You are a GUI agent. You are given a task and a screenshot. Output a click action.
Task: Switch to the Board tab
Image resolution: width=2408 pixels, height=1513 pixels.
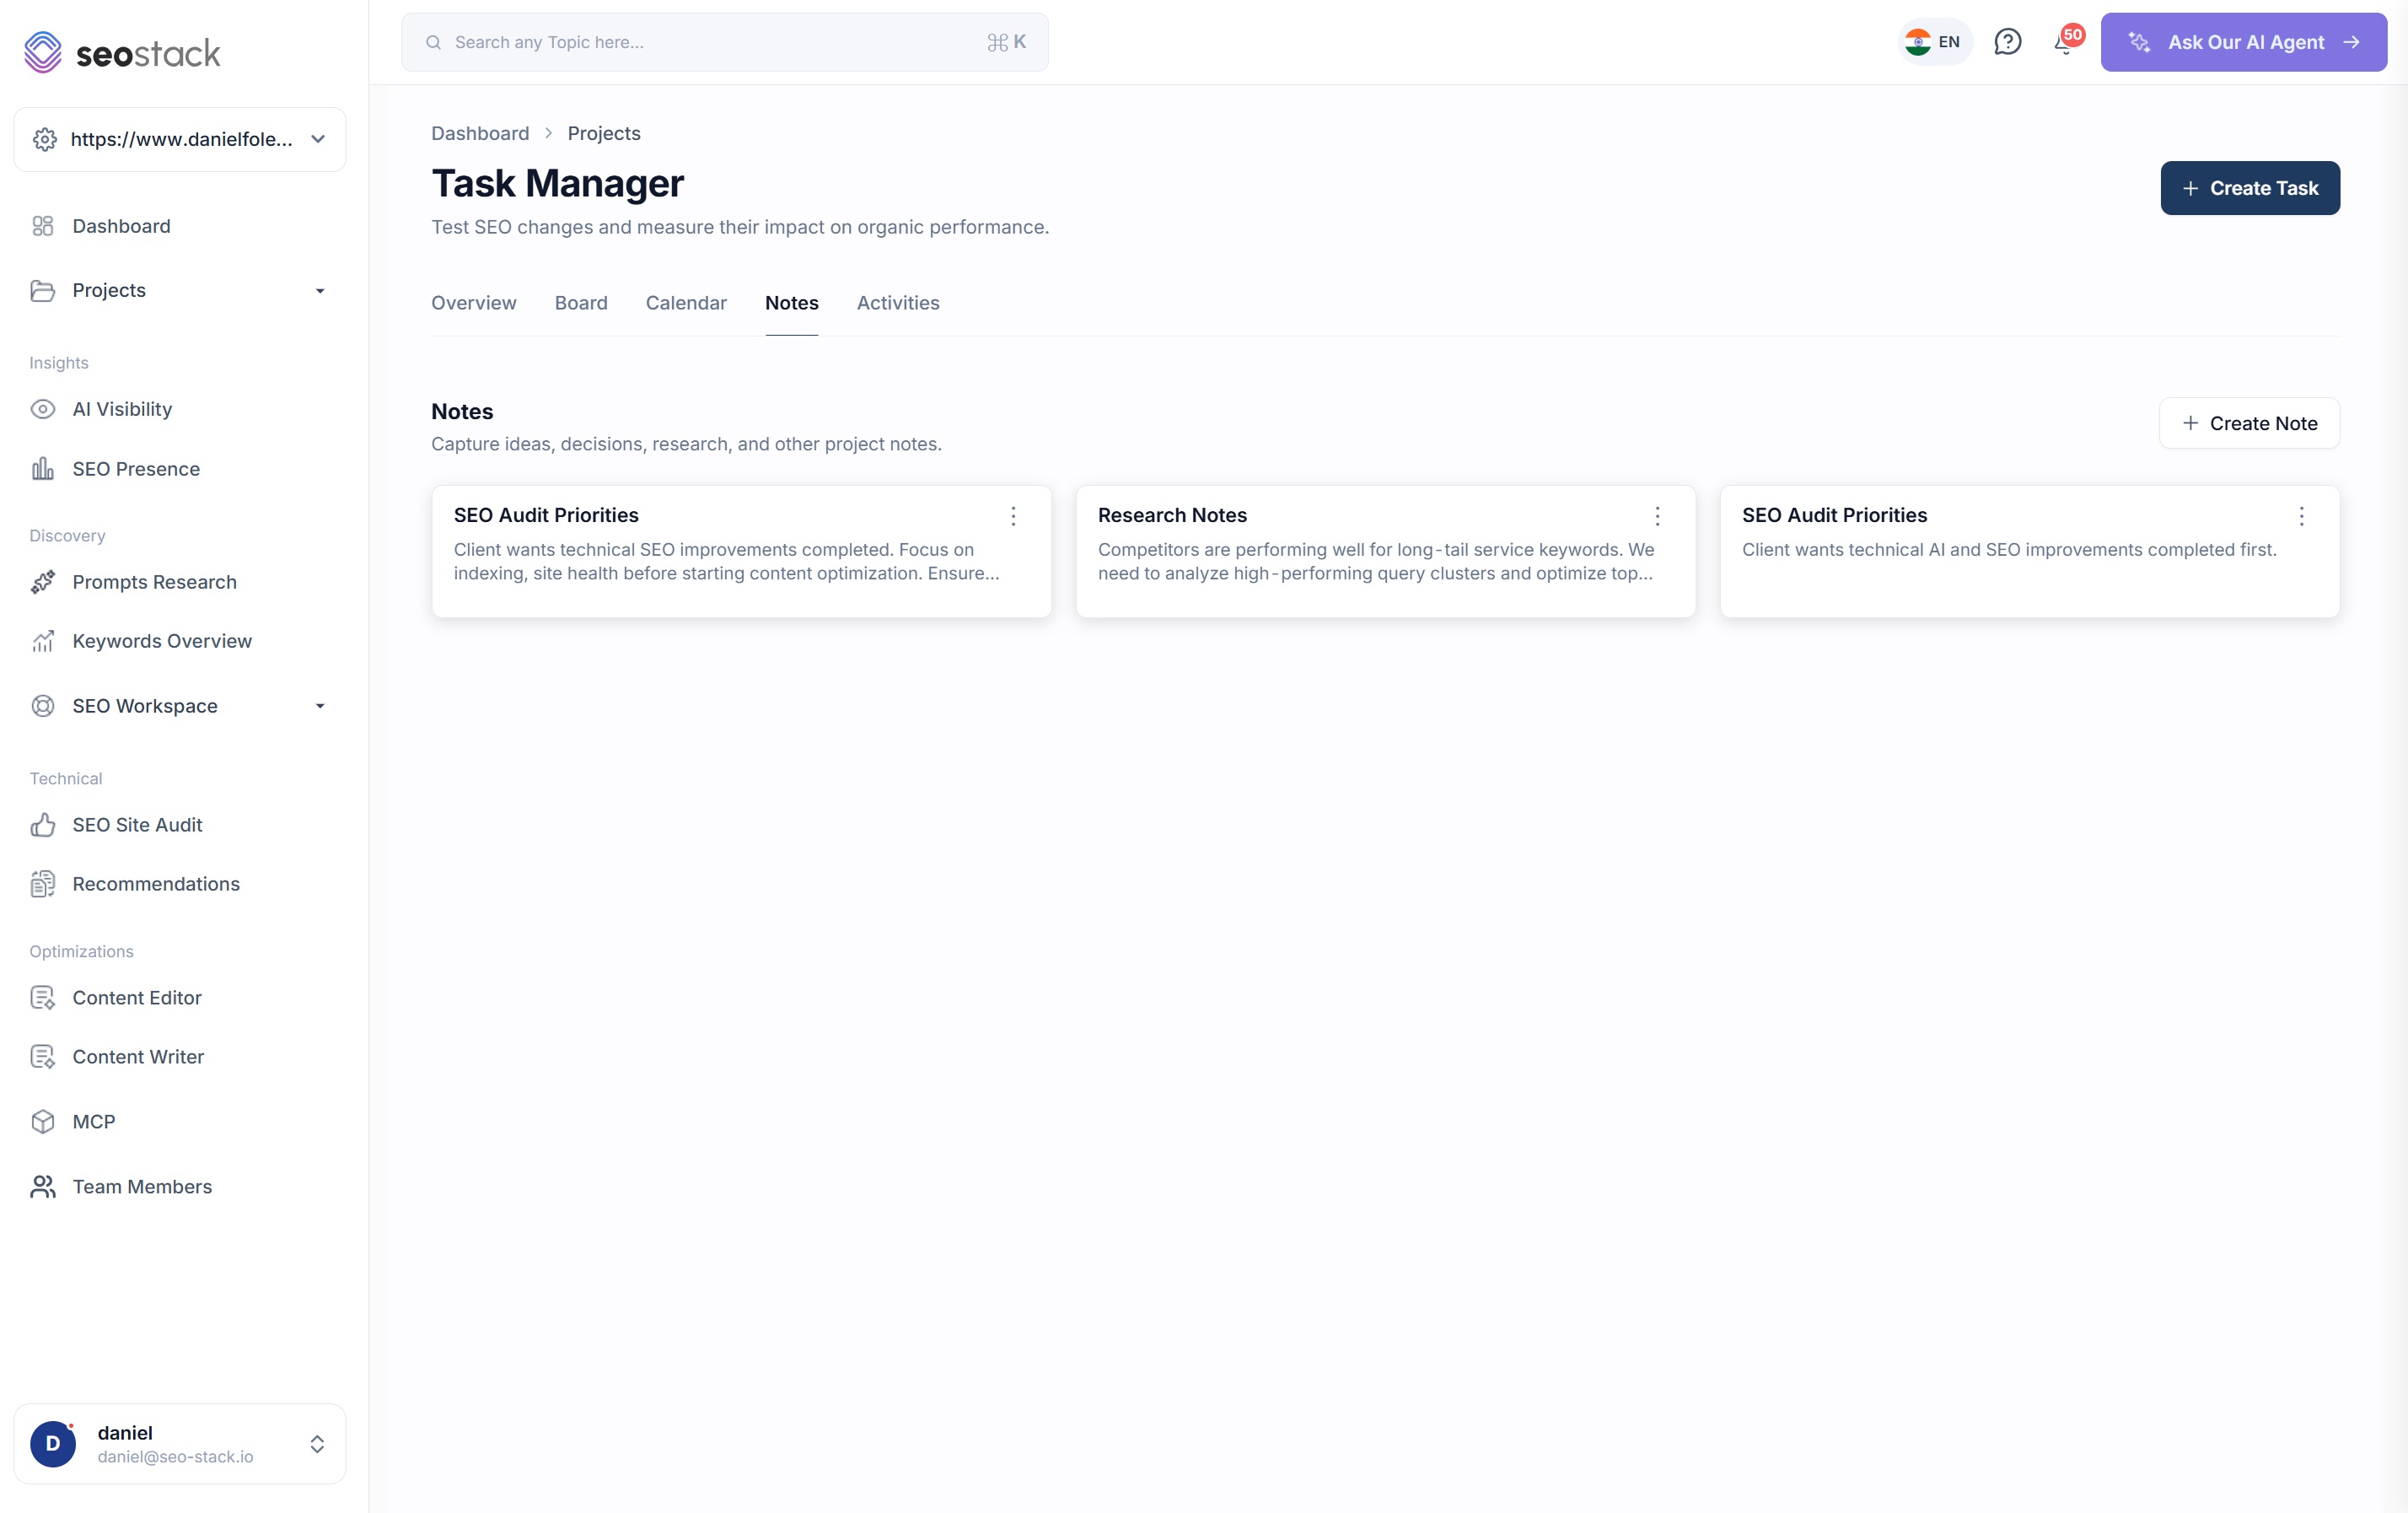pos(581,303)
